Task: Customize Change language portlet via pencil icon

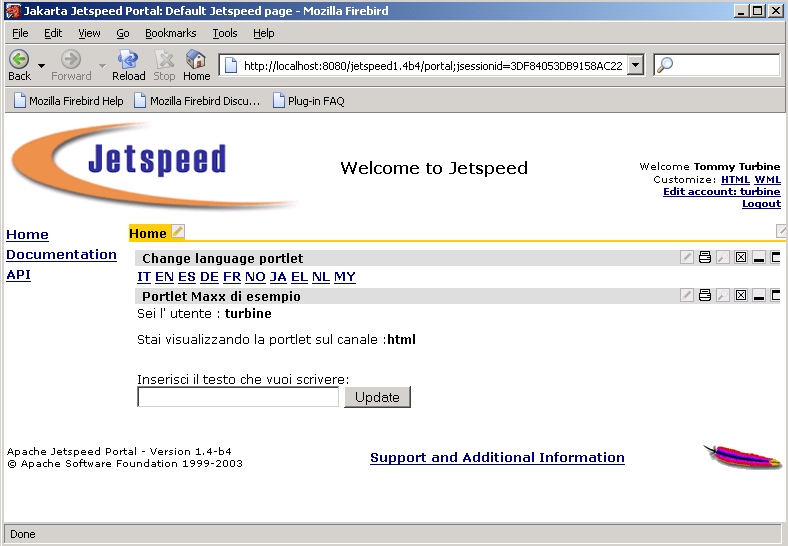Action: tap(686, 257)
